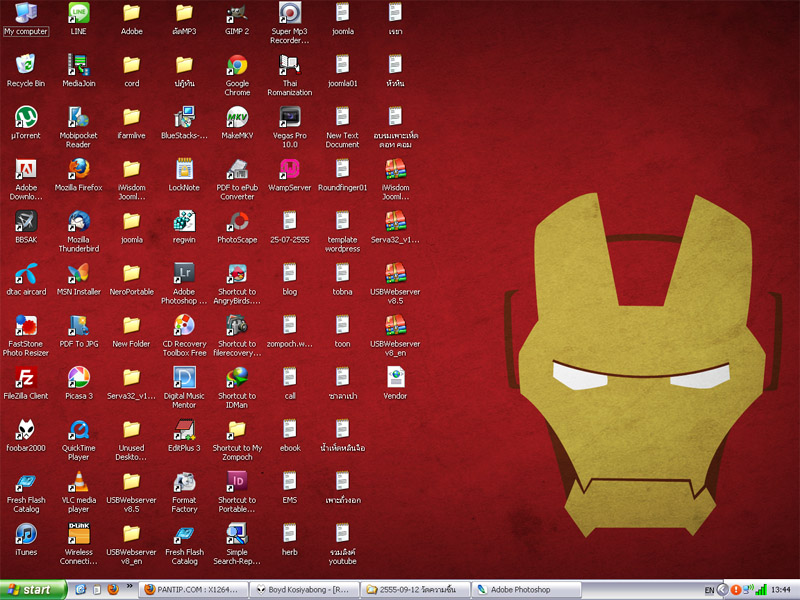Click the InDesign Shortcut to Portable icon
800x600 pixels.
pos(237,492)
